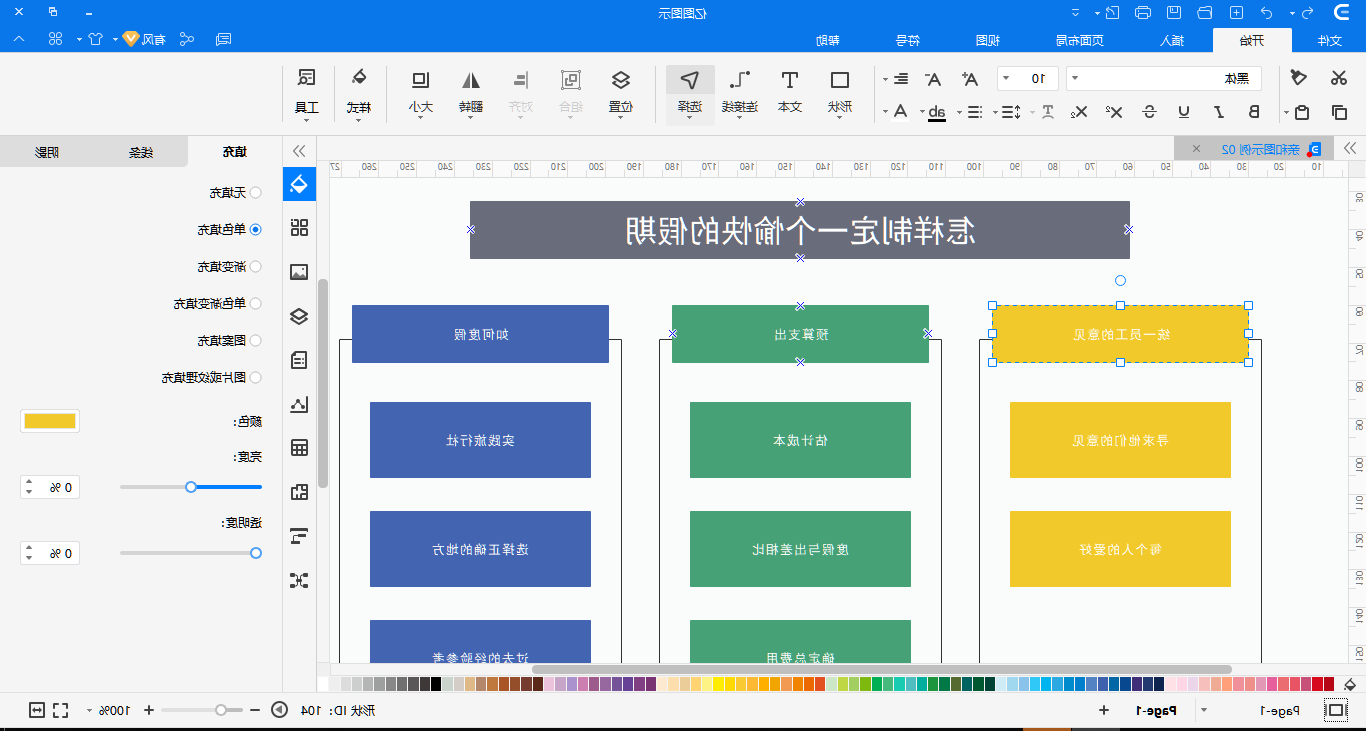Open the image sidebar panel icon
1366x731 pixels.
click(x=299, y=272)
